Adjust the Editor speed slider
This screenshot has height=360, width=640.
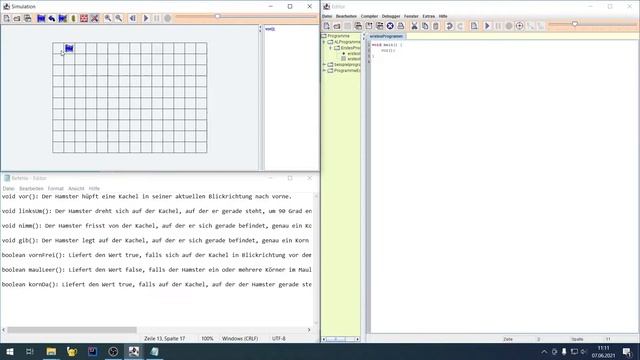575,24
